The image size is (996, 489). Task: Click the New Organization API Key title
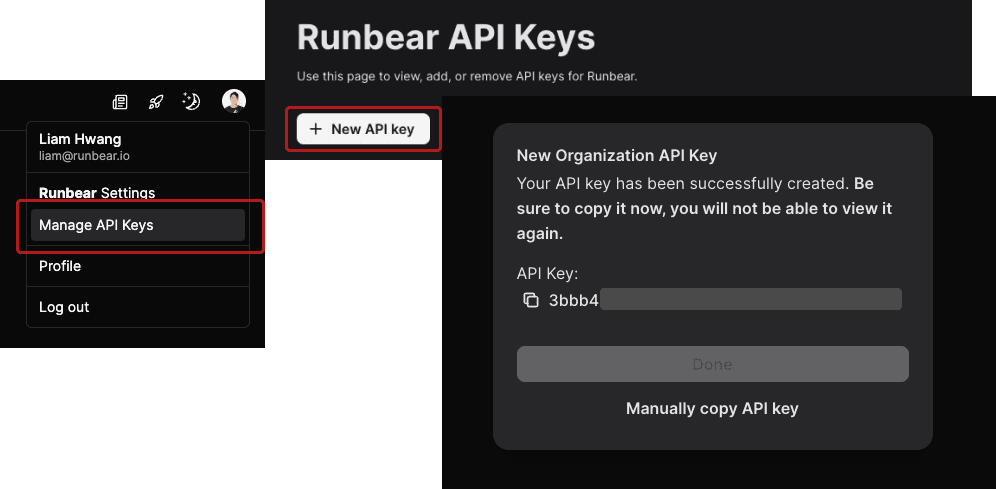pos(617,156)
